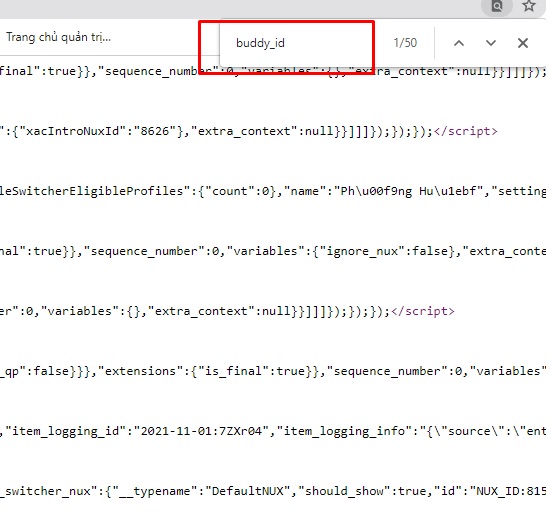Click the "should_show":true text

click(361, 491)
